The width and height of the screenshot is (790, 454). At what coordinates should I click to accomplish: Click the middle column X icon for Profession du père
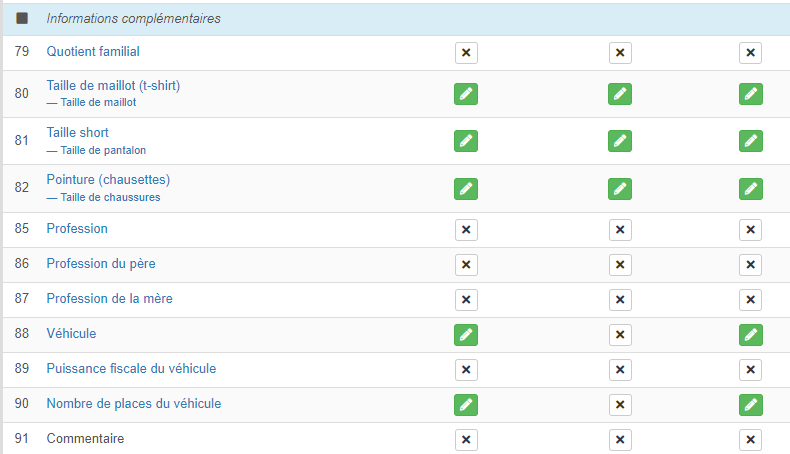click(620, 265)
